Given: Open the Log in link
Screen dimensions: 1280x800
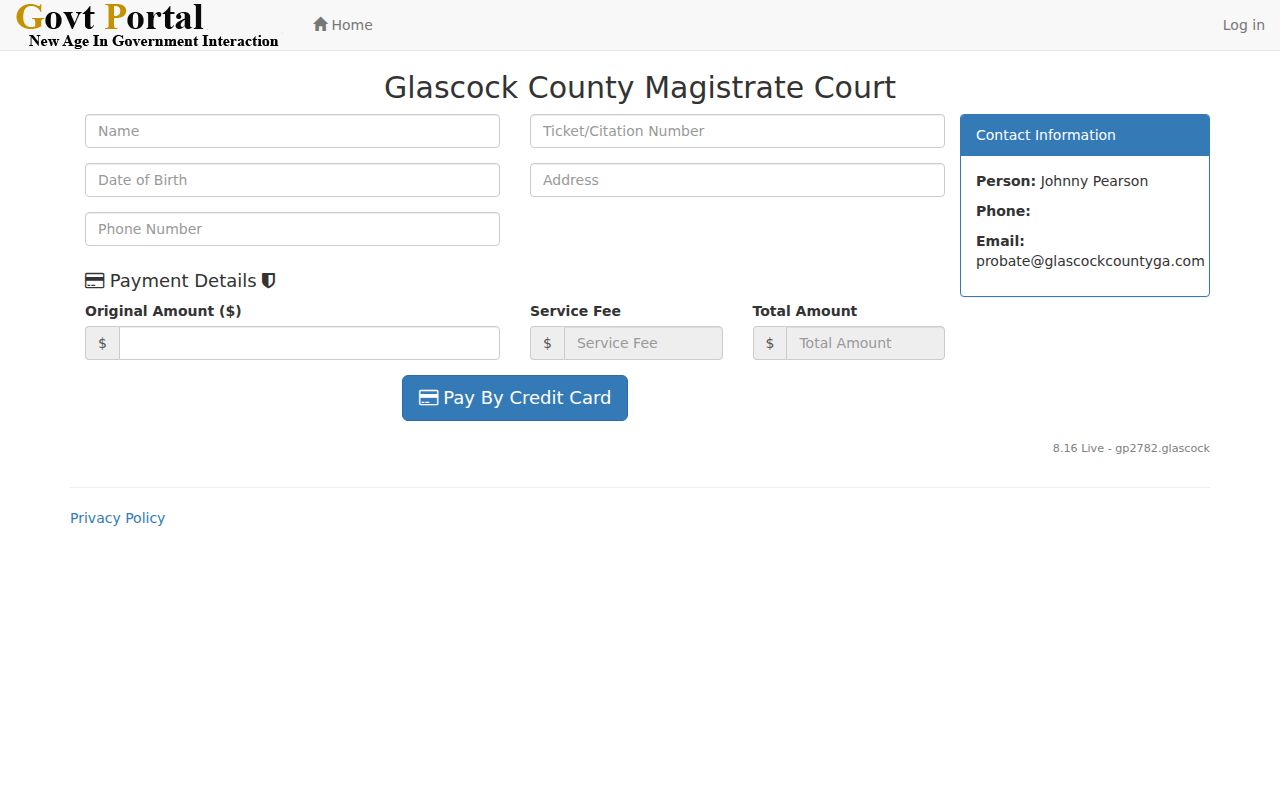Looking at the screenshot, I should (x=1243, y=25).
